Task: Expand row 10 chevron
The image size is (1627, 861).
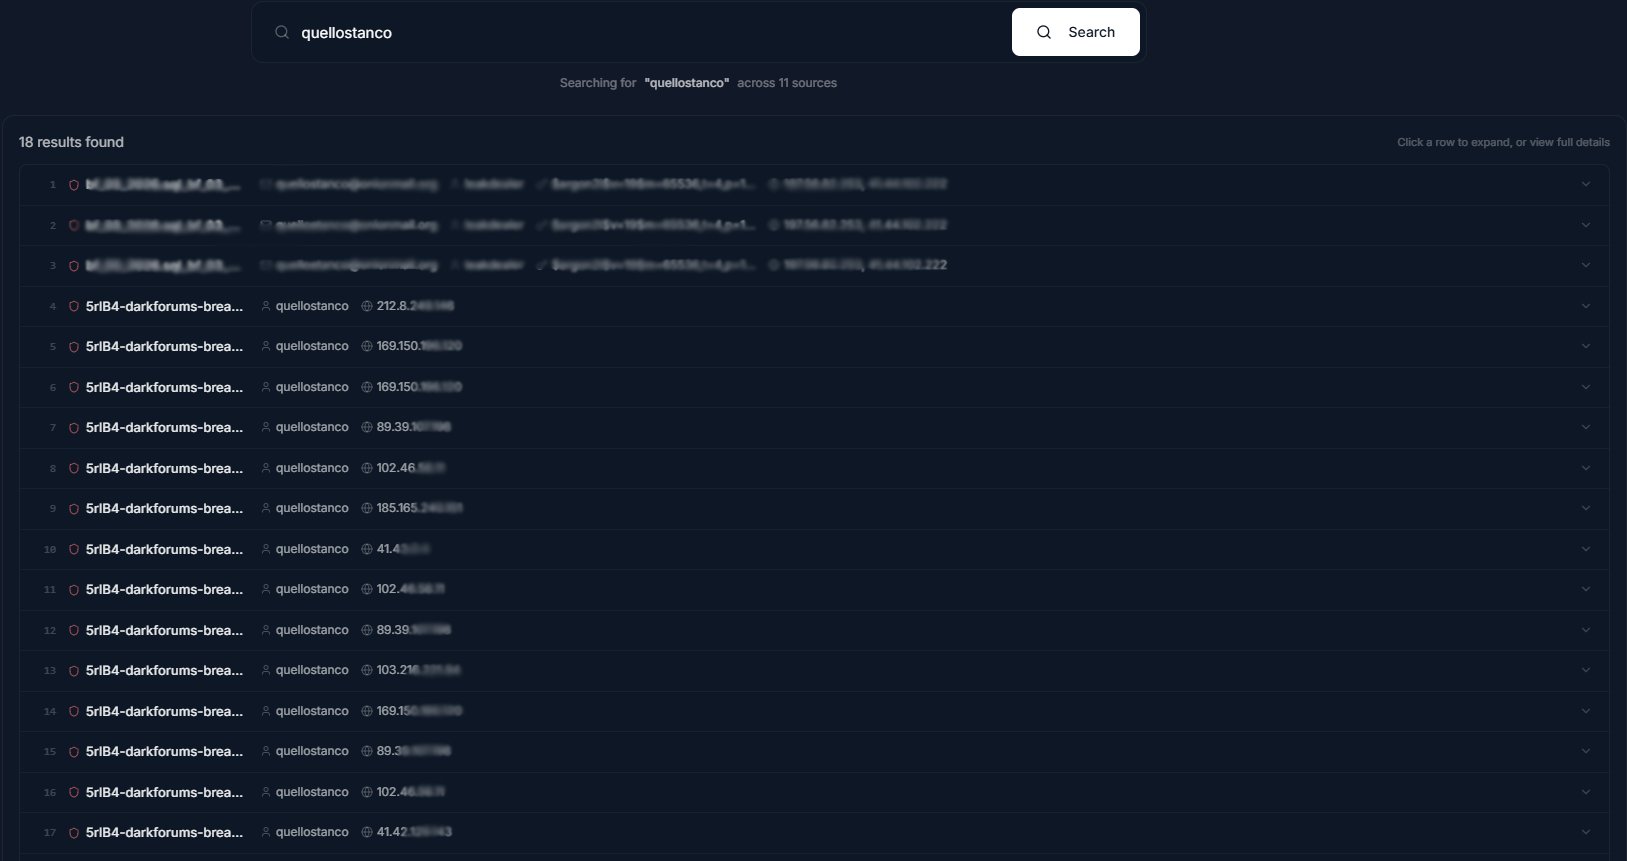Action: [x=1585, y=549]
